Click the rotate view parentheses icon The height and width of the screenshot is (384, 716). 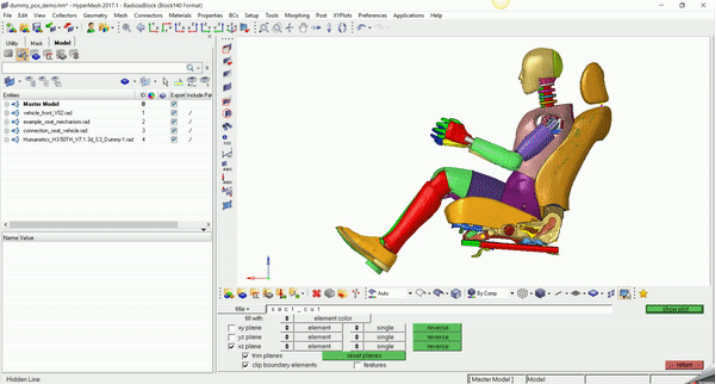coord(342,28)
